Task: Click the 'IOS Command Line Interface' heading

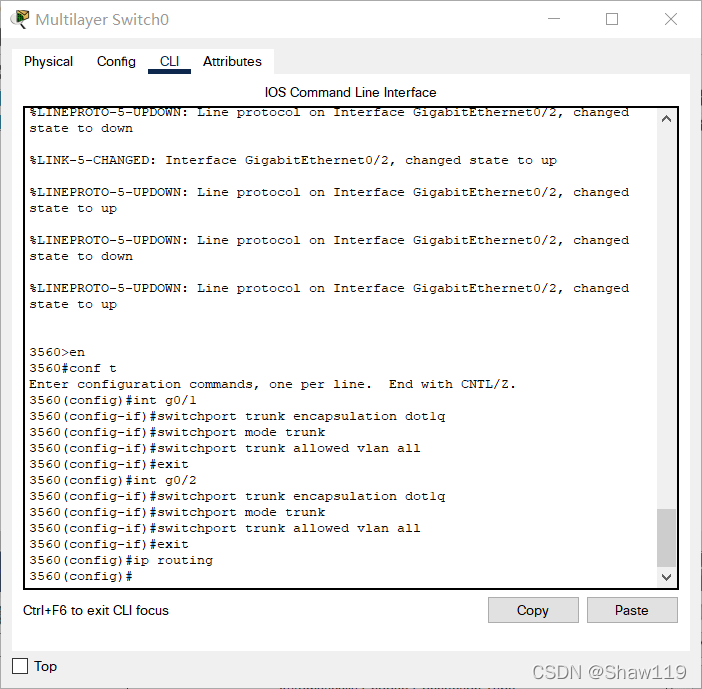Action: tap(351, 92)
